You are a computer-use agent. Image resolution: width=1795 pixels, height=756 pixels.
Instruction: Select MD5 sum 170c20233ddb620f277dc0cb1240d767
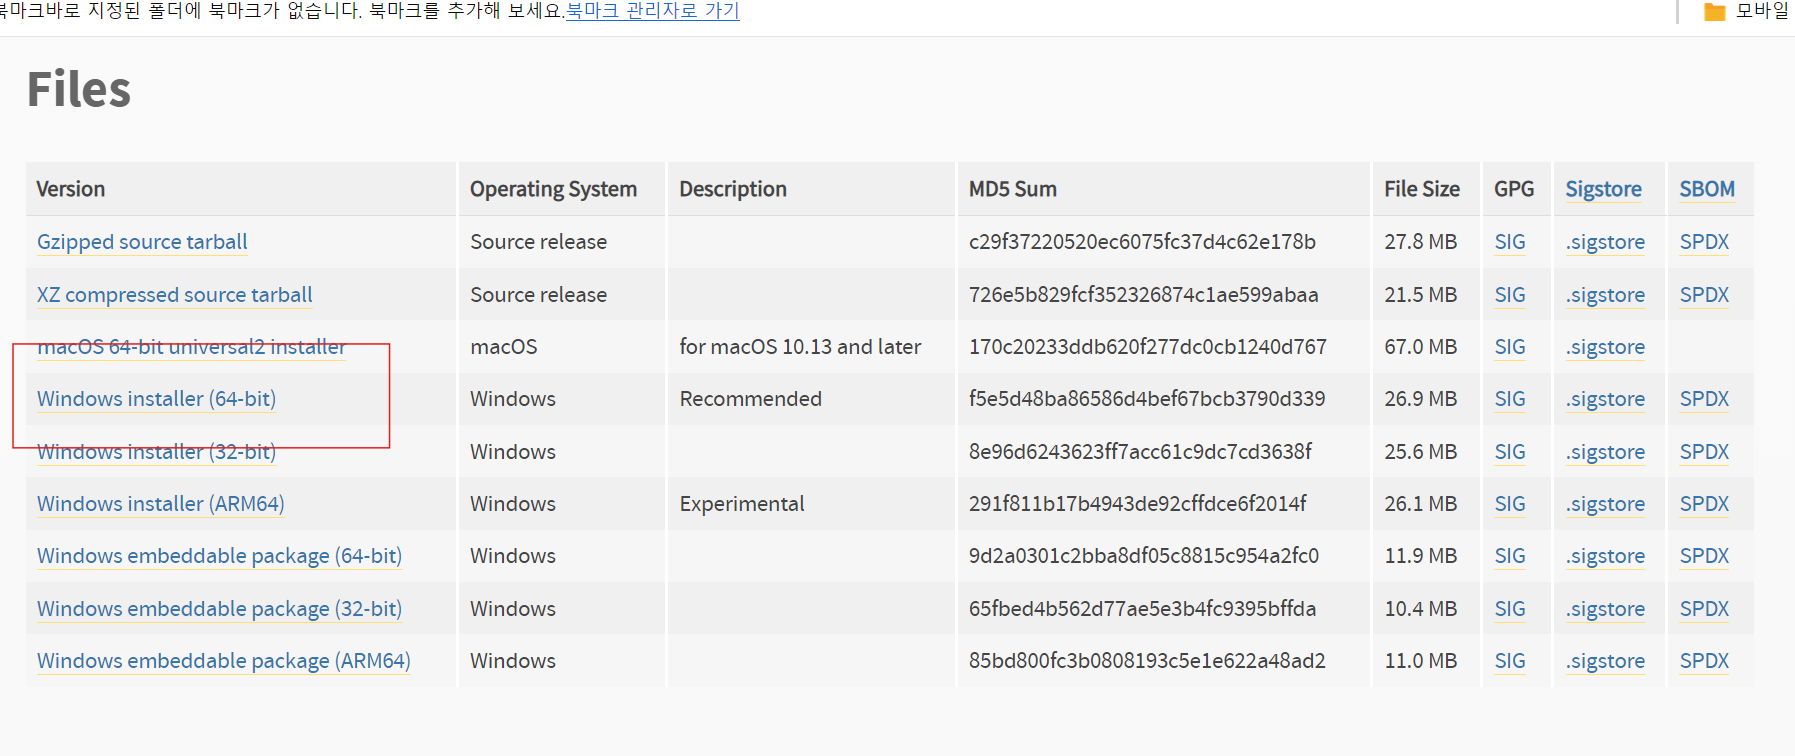pos(1148,347)
